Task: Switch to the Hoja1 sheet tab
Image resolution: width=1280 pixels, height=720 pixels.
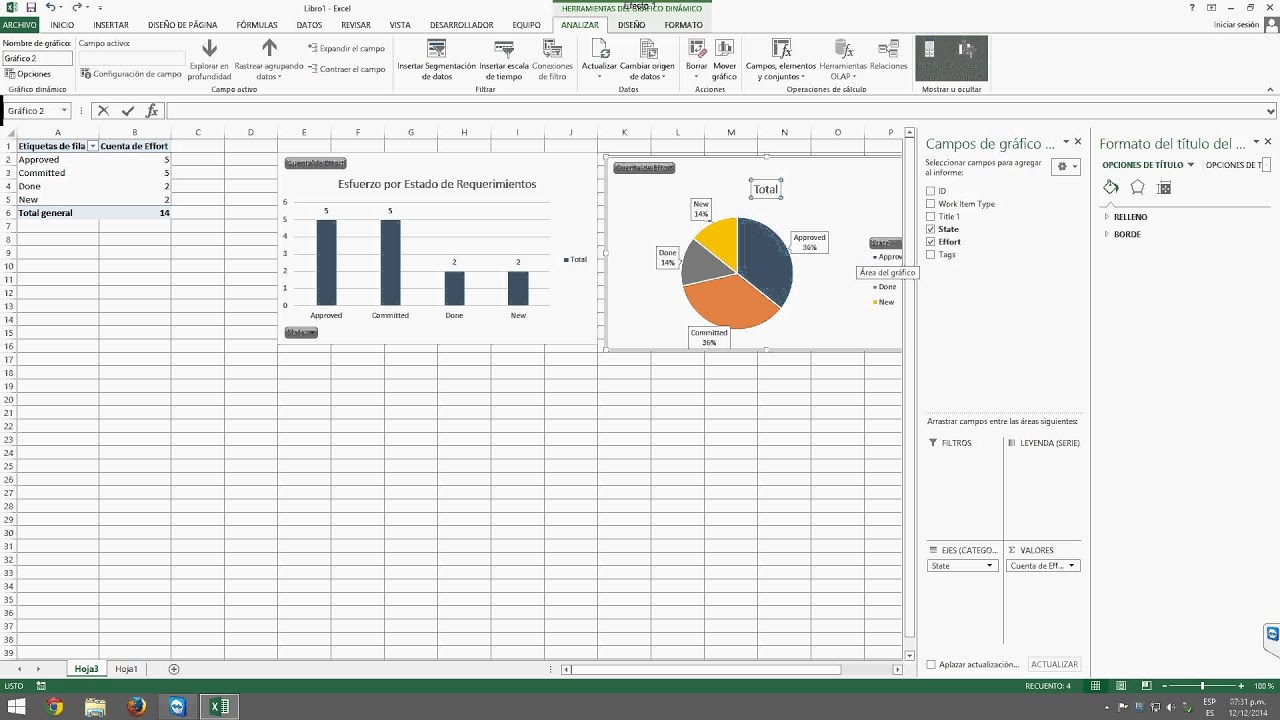Action: tap(126, 669)
